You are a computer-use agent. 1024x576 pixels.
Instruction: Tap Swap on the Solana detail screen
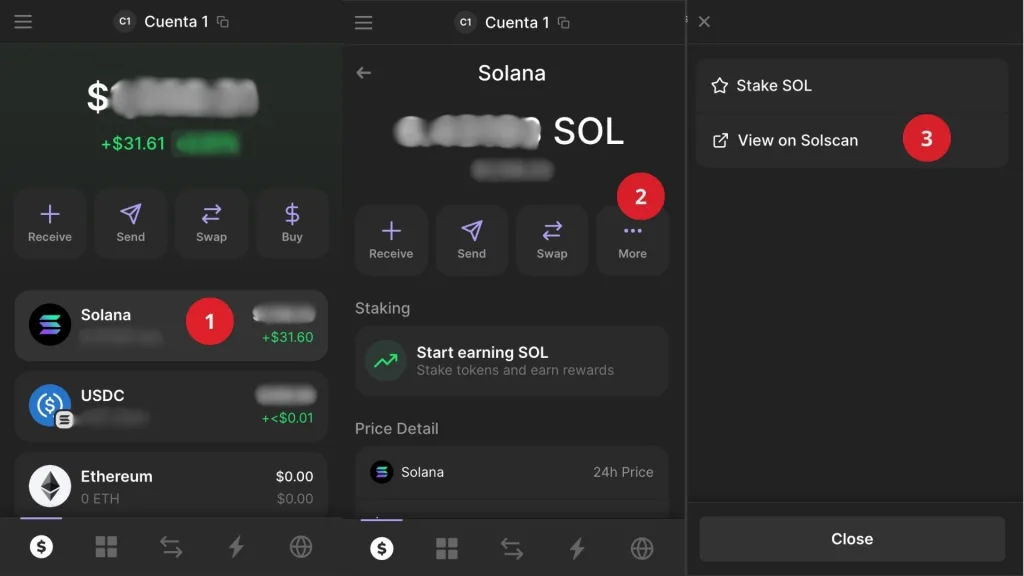pos(552,240)
